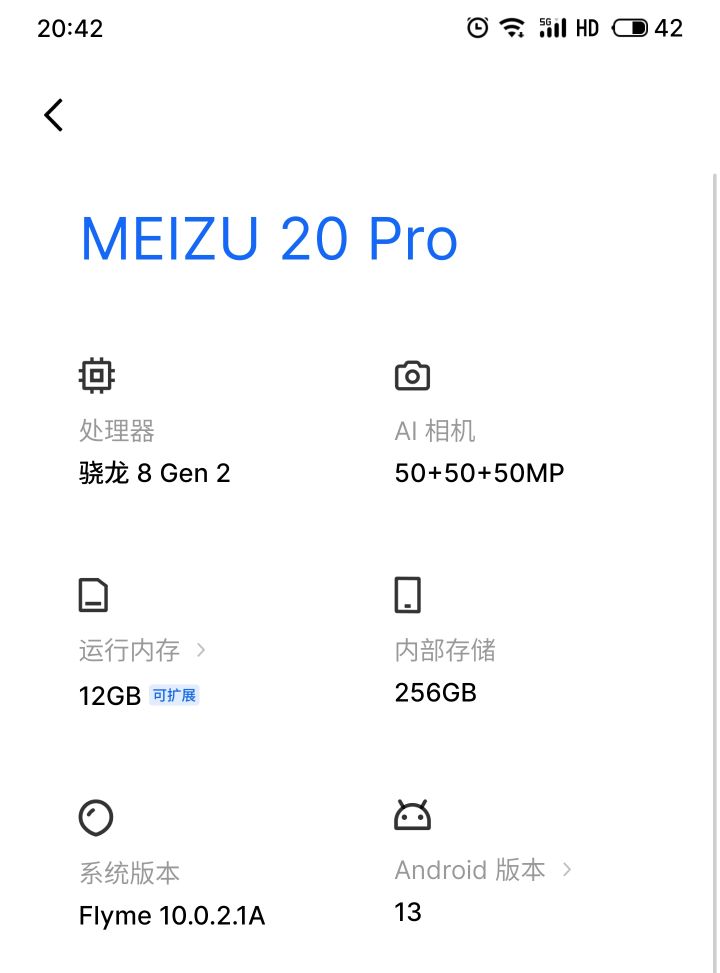Tap the internal storage phone icon
720x973 pixels.
coord(408,594)
